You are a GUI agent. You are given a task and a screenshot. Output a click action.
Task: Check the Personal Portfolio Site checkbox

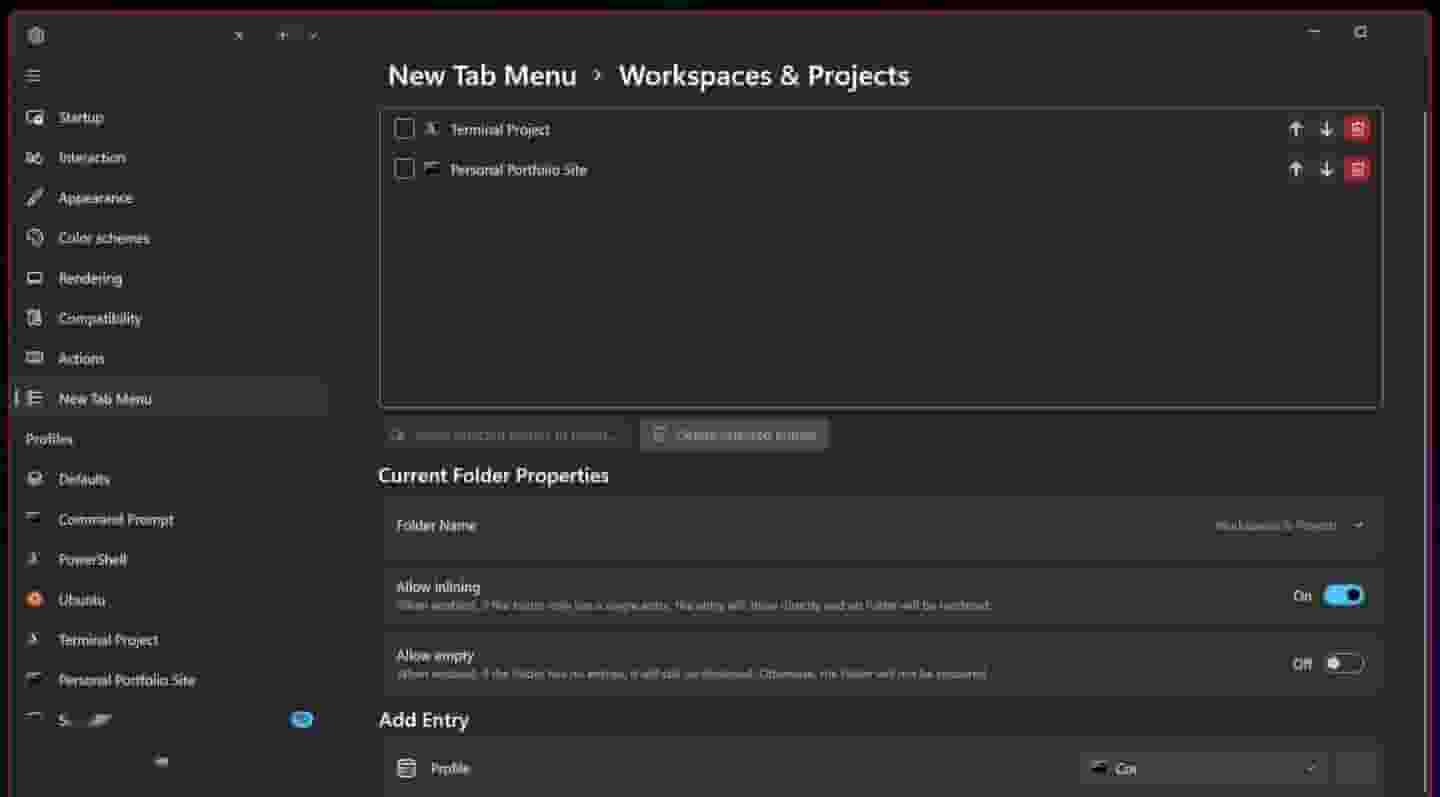pyautogui.click(x=404, y=170)
